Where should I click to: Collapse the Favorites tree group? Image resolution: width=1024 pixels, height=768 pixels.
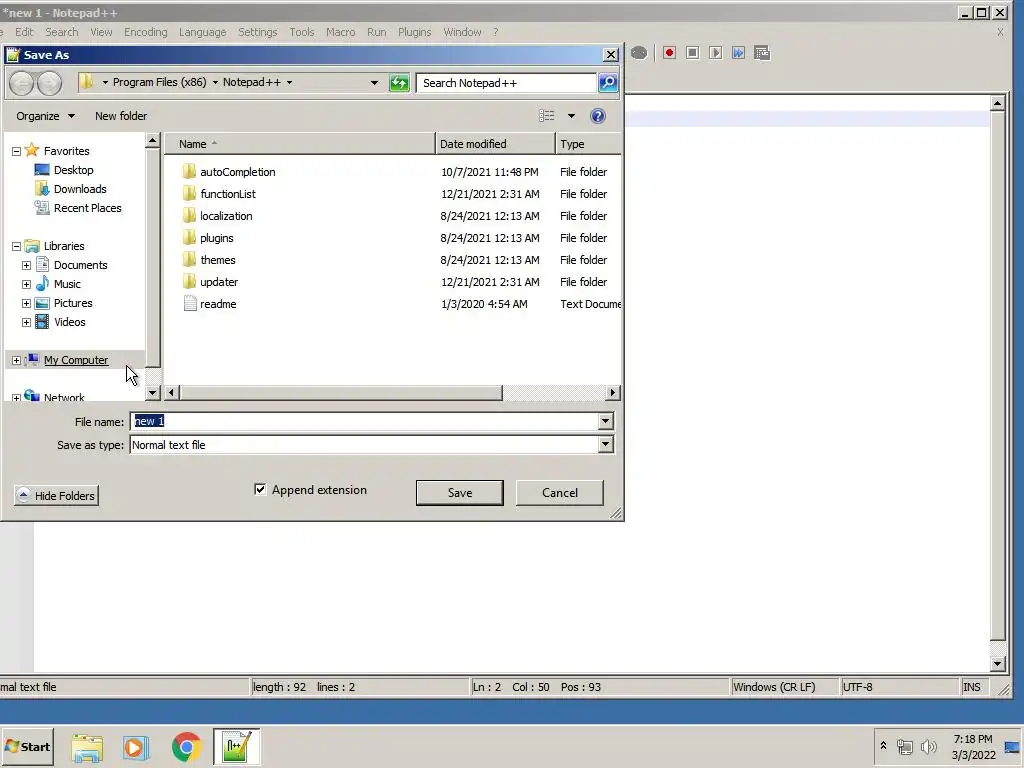click(x=16, y=151)
